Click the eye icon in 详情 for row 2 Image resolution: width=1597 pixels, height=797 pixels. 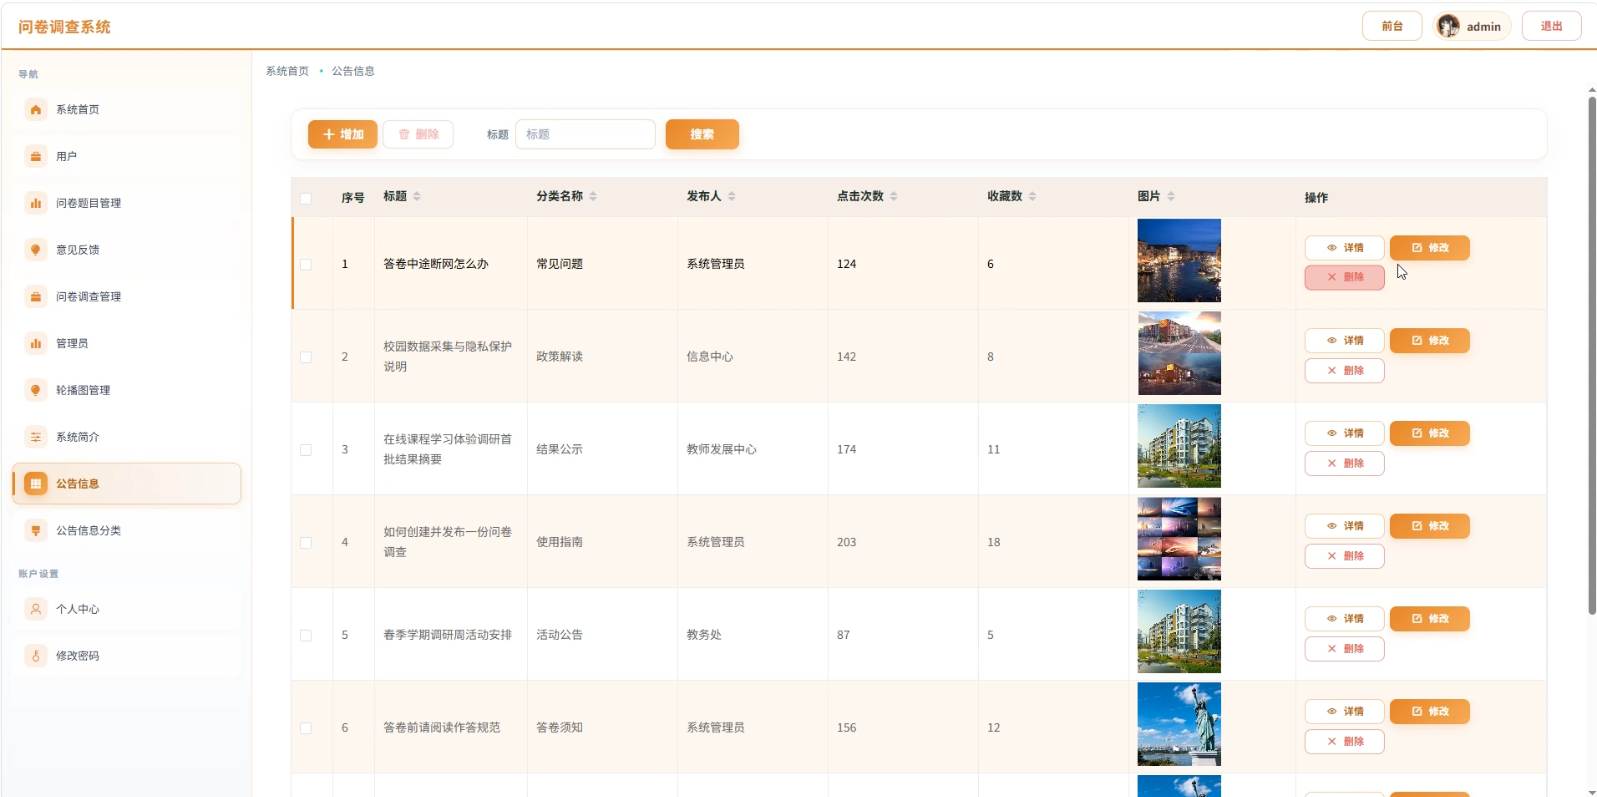coord(1332,341)
